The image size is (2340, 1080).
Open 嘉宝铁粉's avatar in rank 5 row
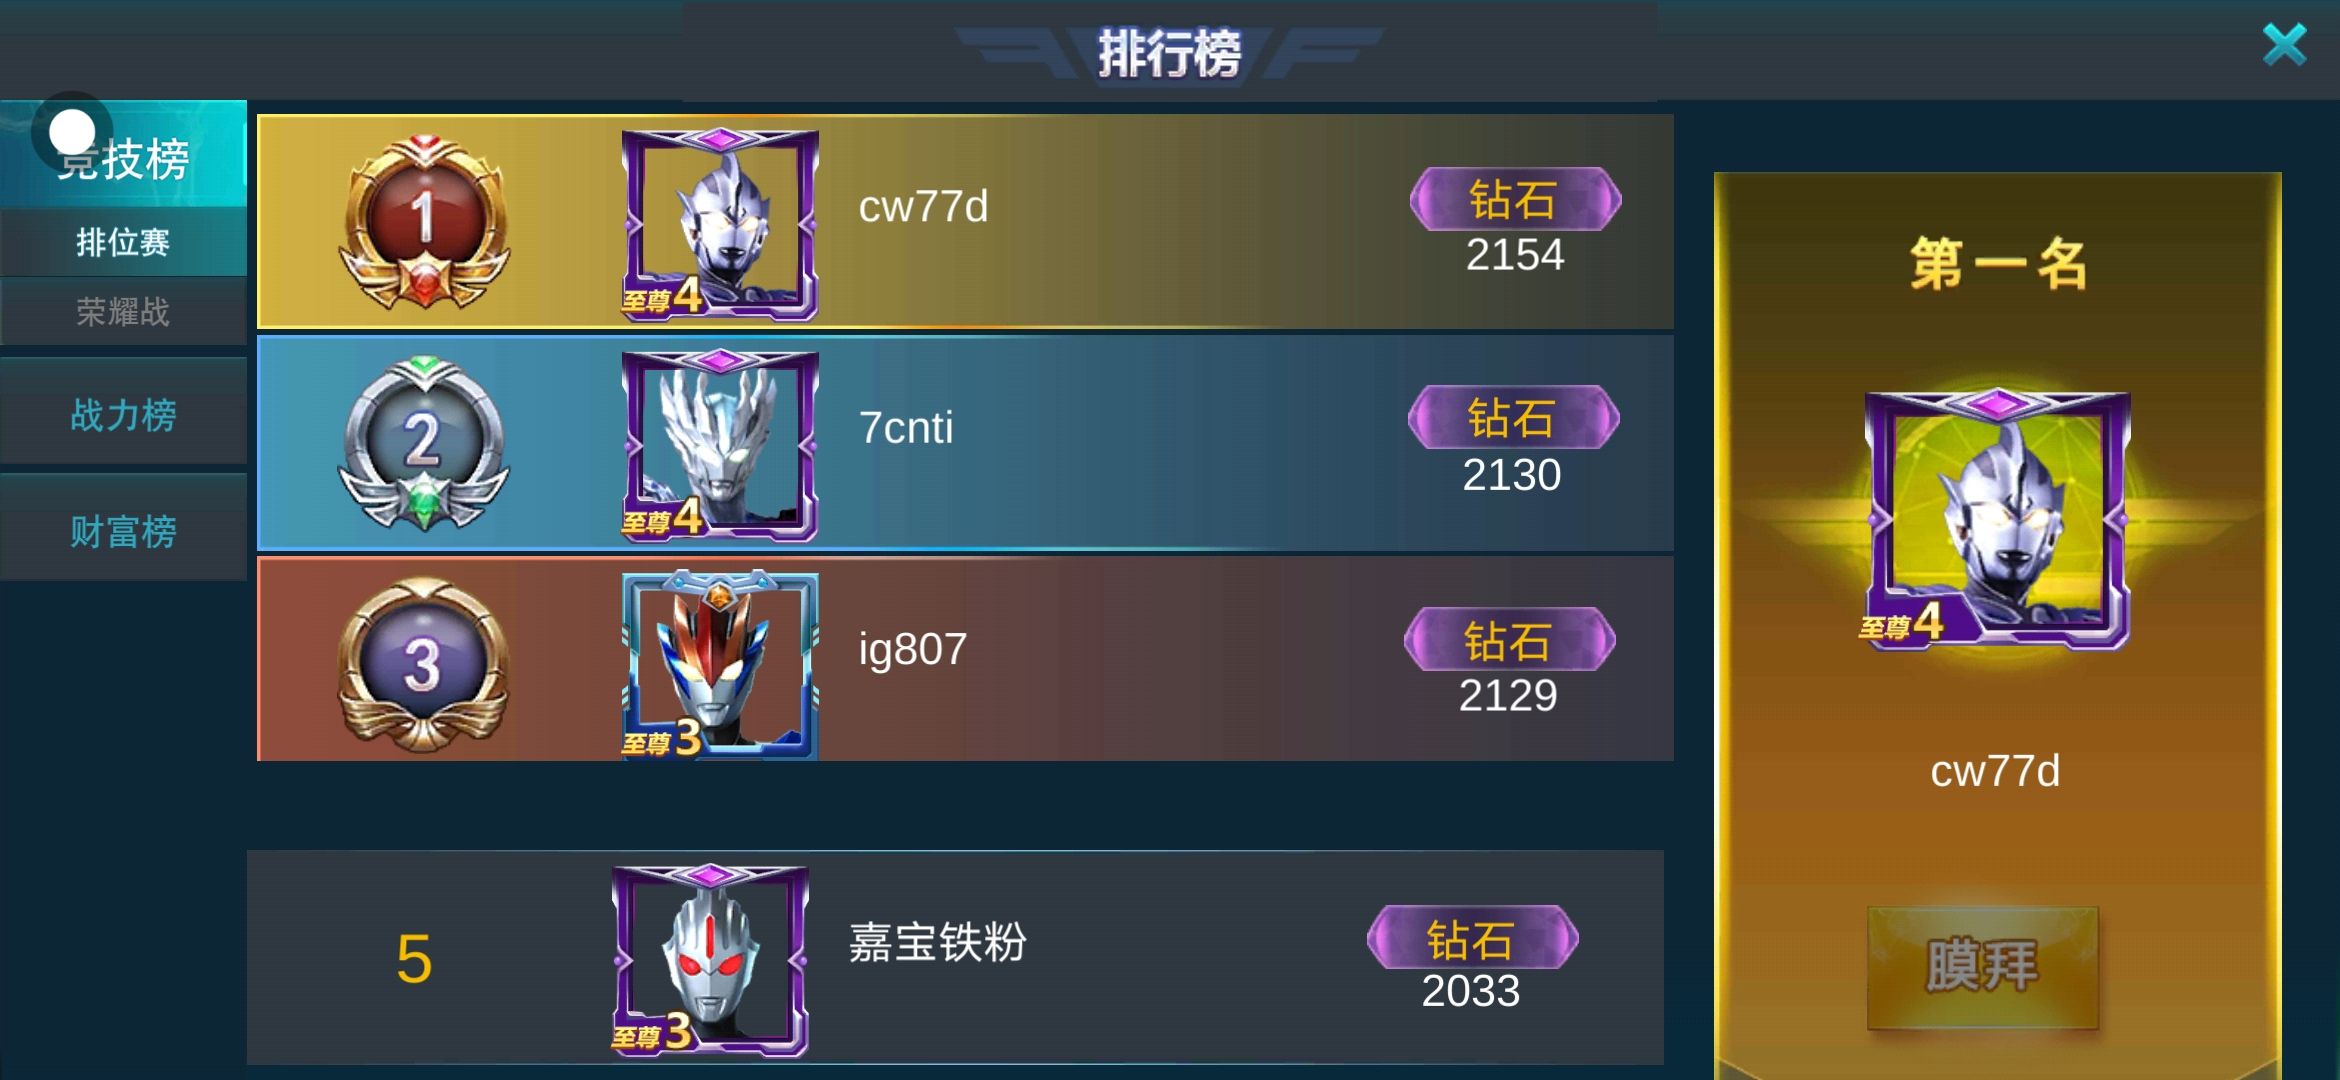(710, 959)
